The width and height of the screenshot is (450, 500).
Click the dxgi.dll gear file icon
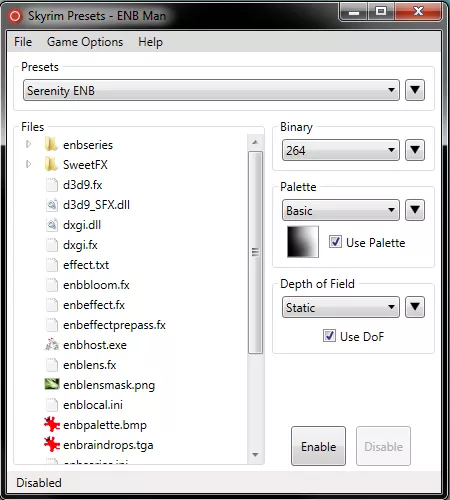[x=52, y=225]
